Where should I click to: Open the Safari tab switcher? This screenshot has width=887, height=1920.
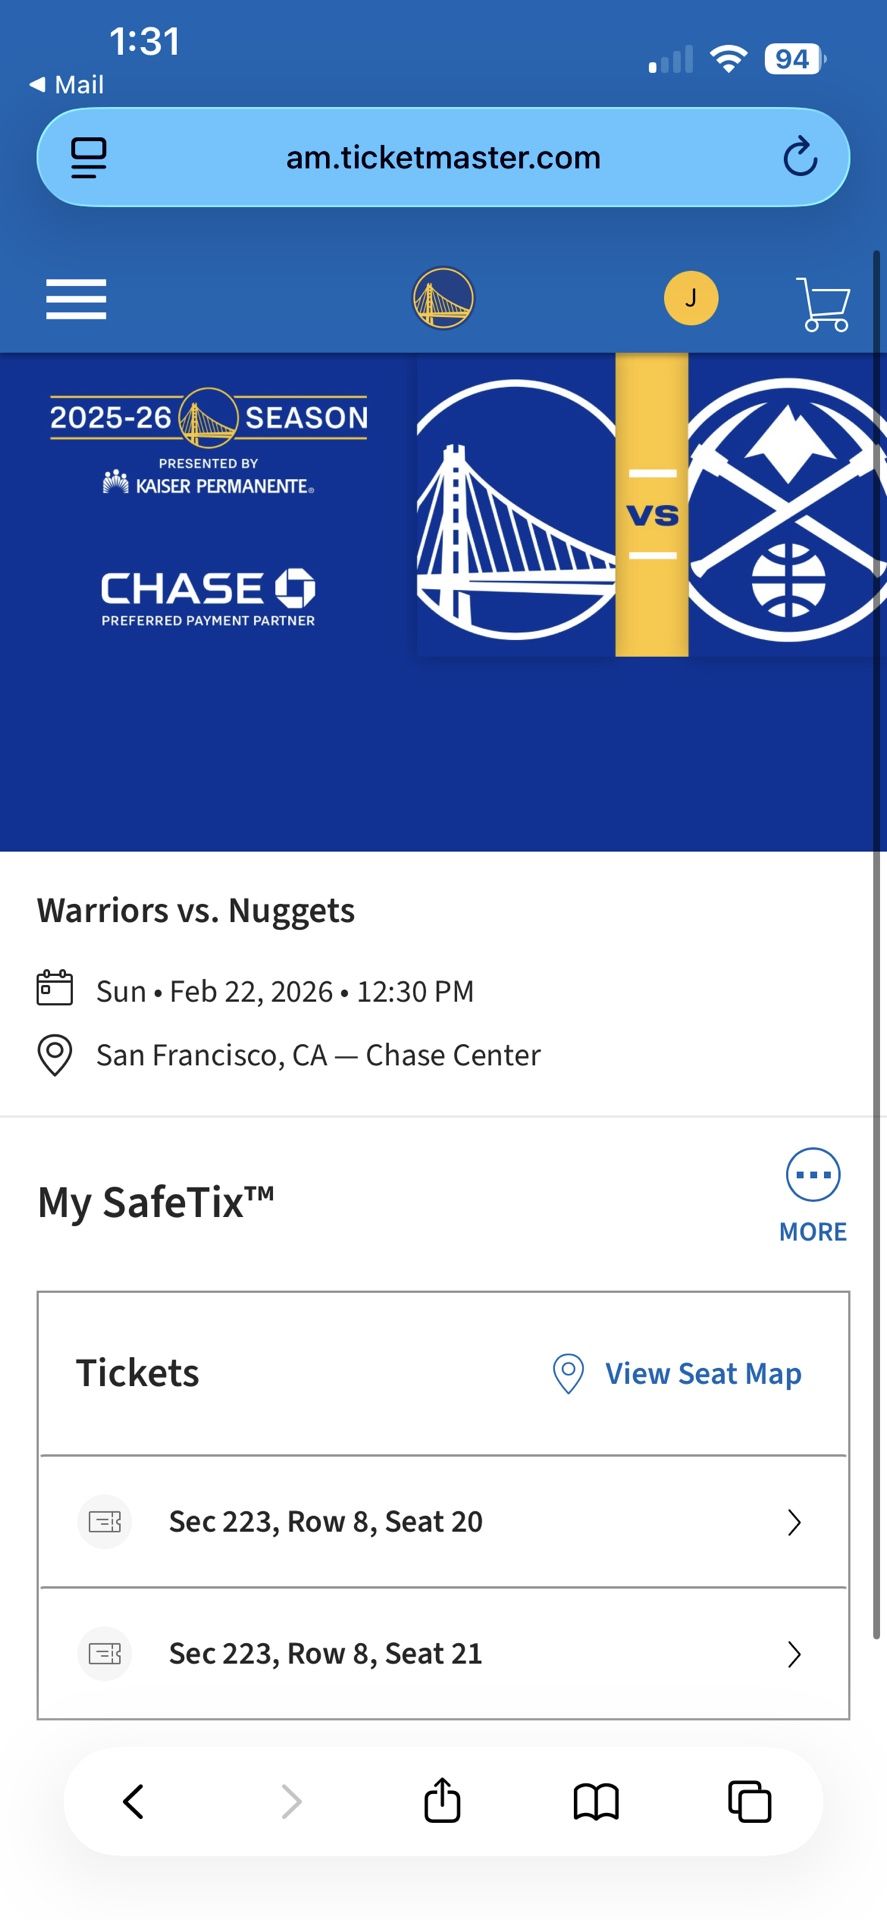(x=748, y=1802)
